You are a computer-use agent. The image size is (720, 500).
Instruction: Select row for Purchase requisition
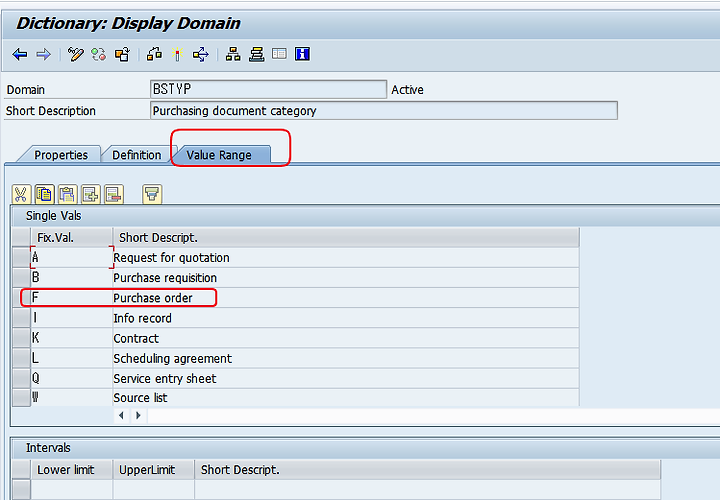pos(21,278)
